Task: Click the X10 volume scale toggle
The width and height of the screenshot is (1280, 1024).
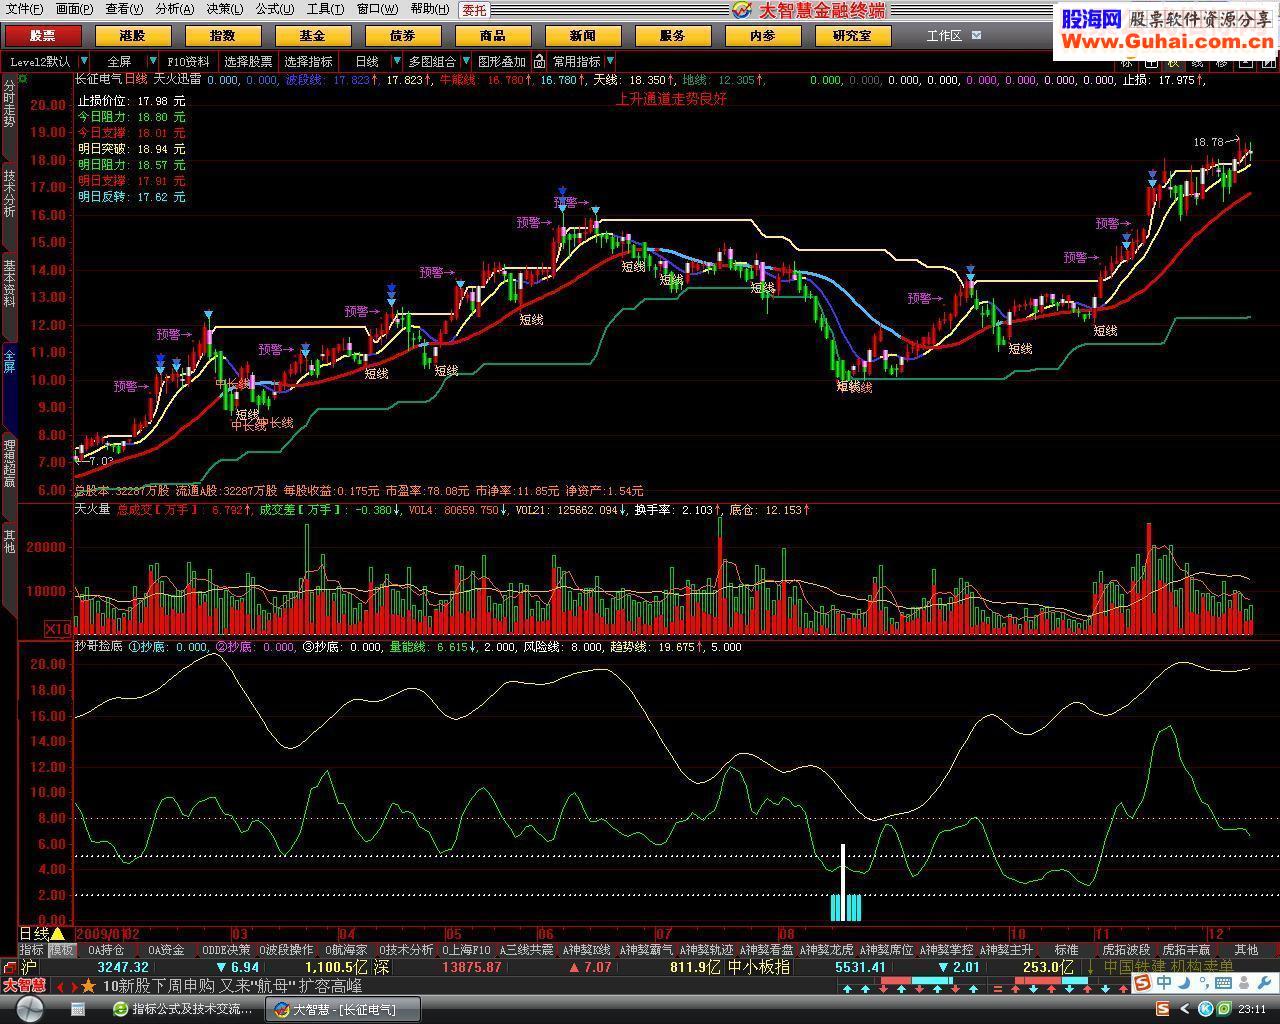Action: [x=58, y=628]
